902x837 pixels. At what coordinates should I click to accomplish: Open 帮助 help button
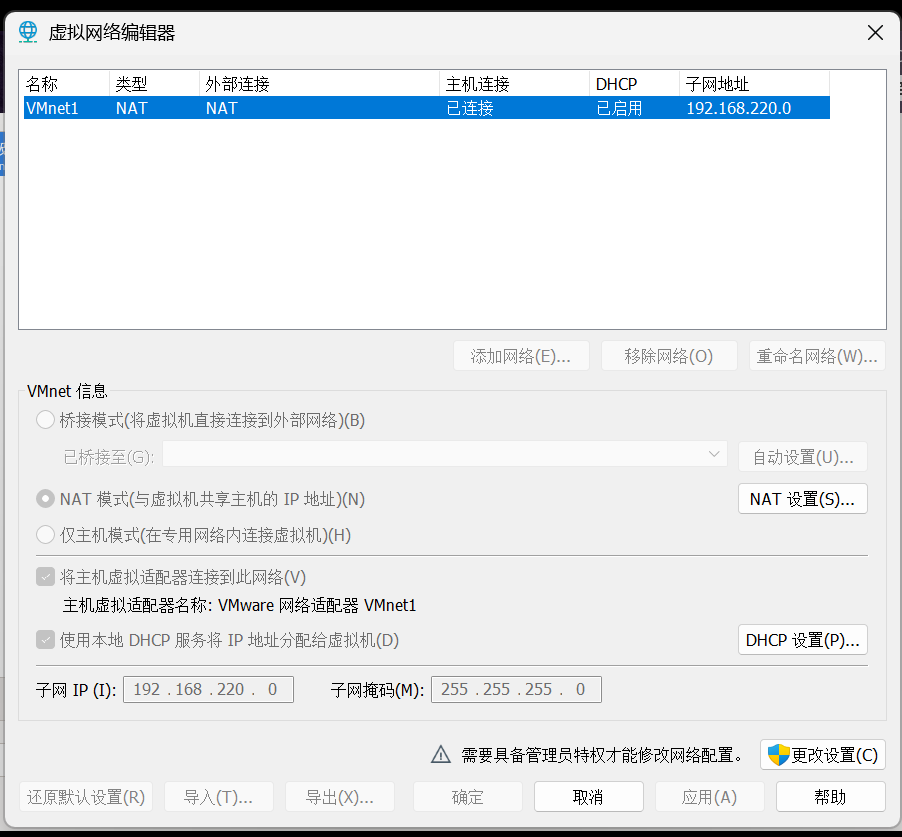point(830,797)
